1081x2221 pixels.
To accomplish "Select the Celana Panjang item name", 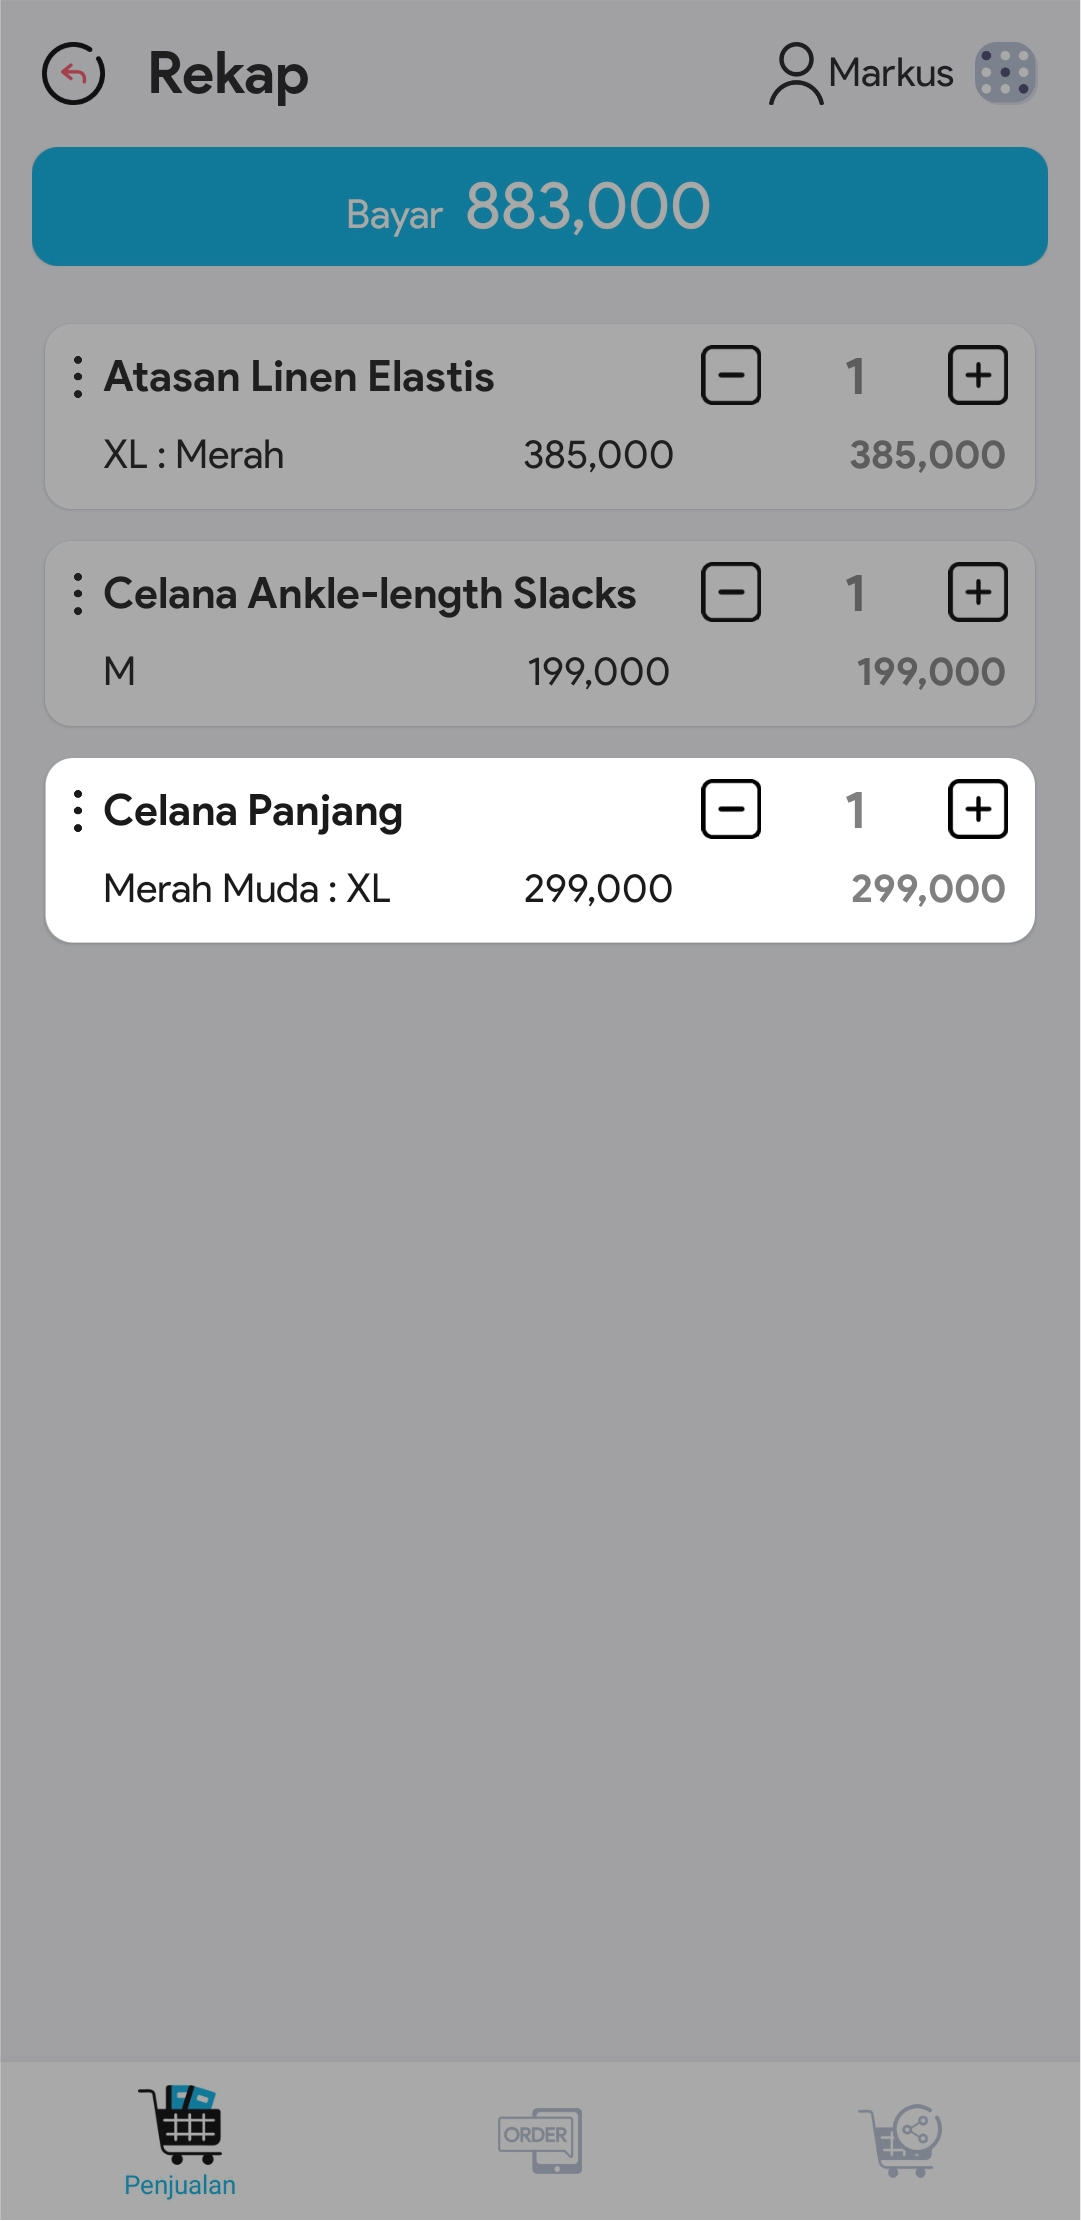I will [253, 811].
